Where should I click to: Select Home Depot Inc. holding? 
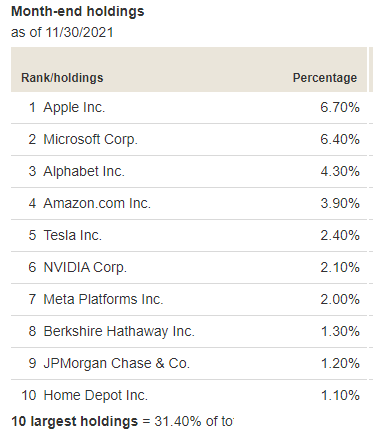click(x=96, y=395)
